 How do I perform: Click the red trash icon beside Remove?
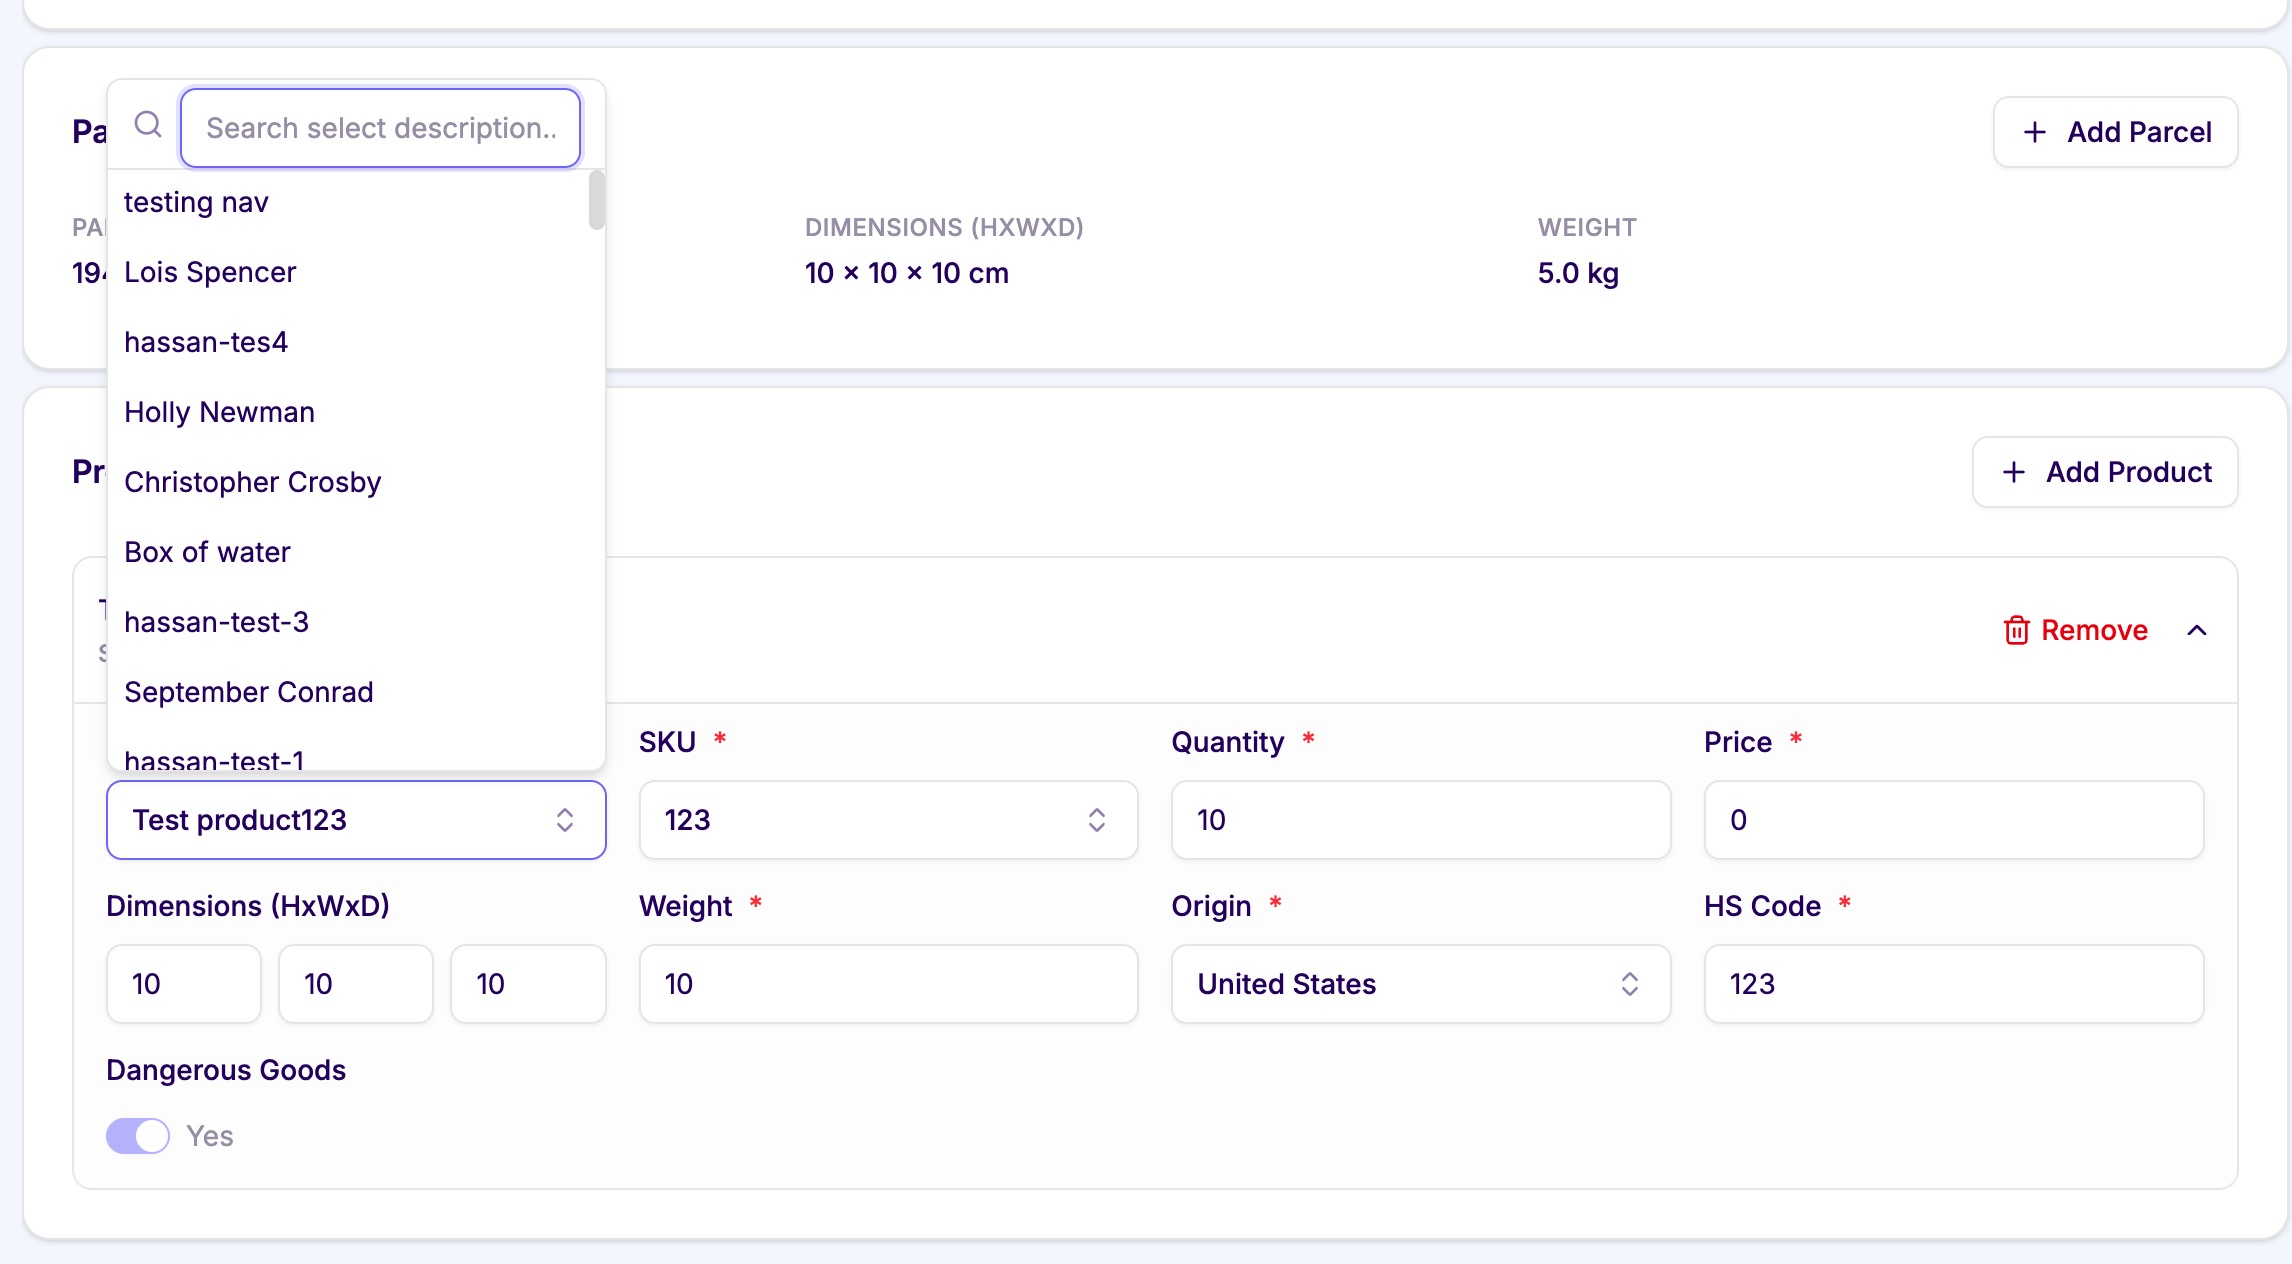coord(2016,630)
